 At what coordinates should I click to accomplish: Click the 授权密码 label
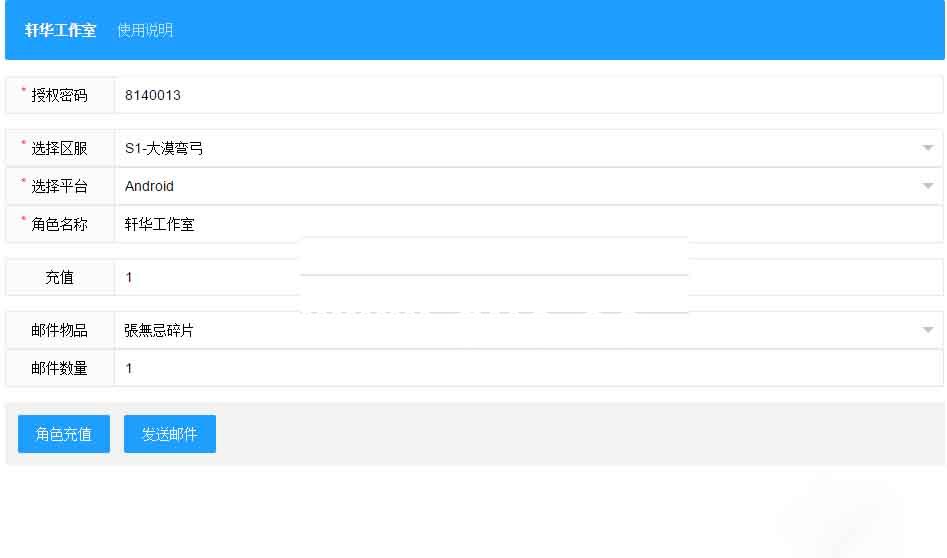click(x=59, y=95)
